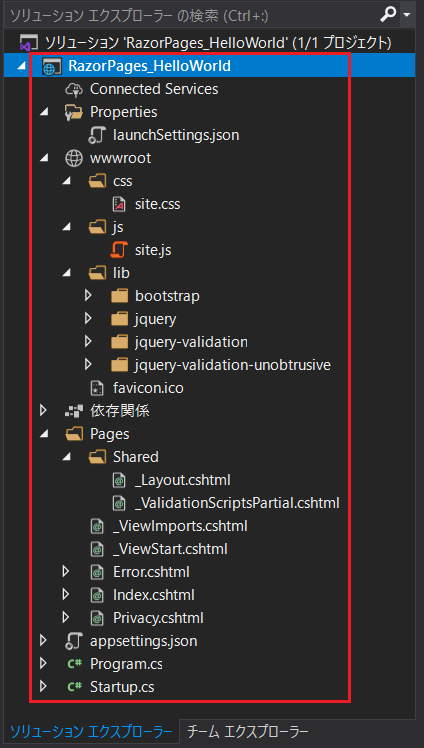Viewport: 424px width, 748px height.
Task: Select _Layout.cshtml file name
Action: tap(183, 480)
